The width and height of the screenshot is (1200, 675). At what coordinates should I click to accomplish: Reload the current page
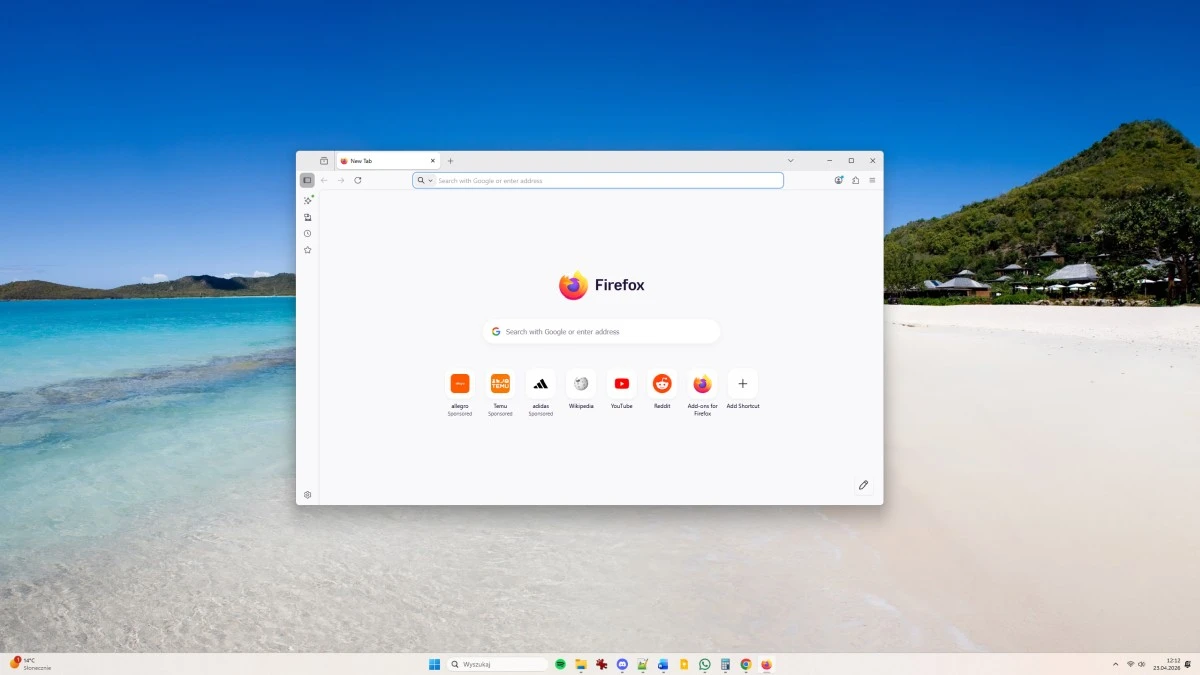coord(358,180)
